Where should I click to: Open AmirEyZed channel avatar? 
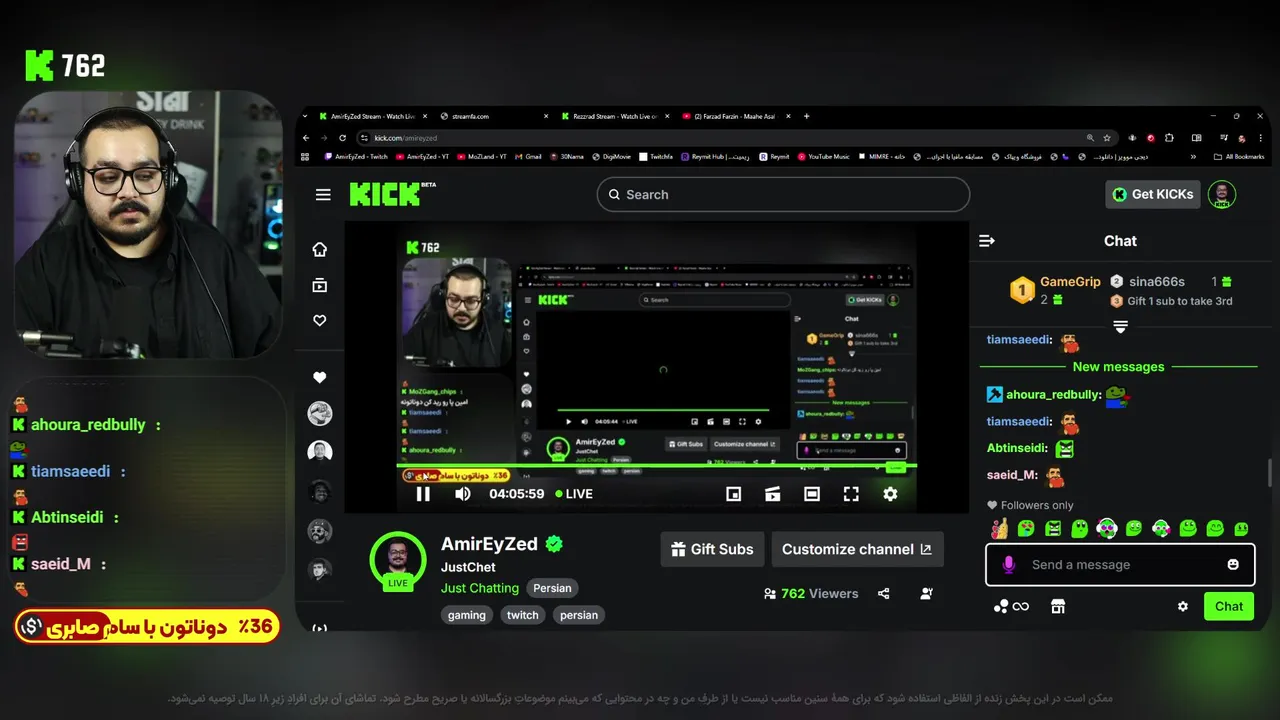pyautogui.click(x=398, y=559)
